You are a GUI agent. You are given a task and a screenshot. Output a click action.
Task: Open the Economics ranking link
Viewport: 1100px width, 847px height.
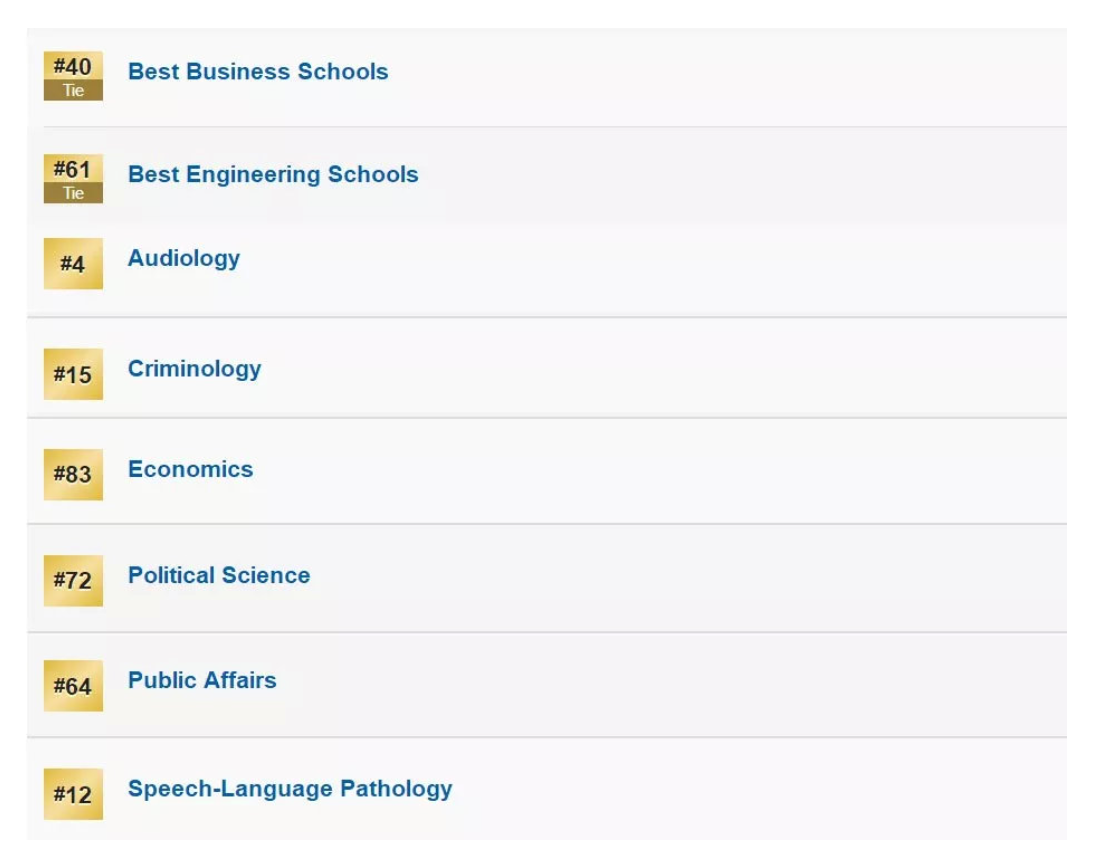[190, 469]
